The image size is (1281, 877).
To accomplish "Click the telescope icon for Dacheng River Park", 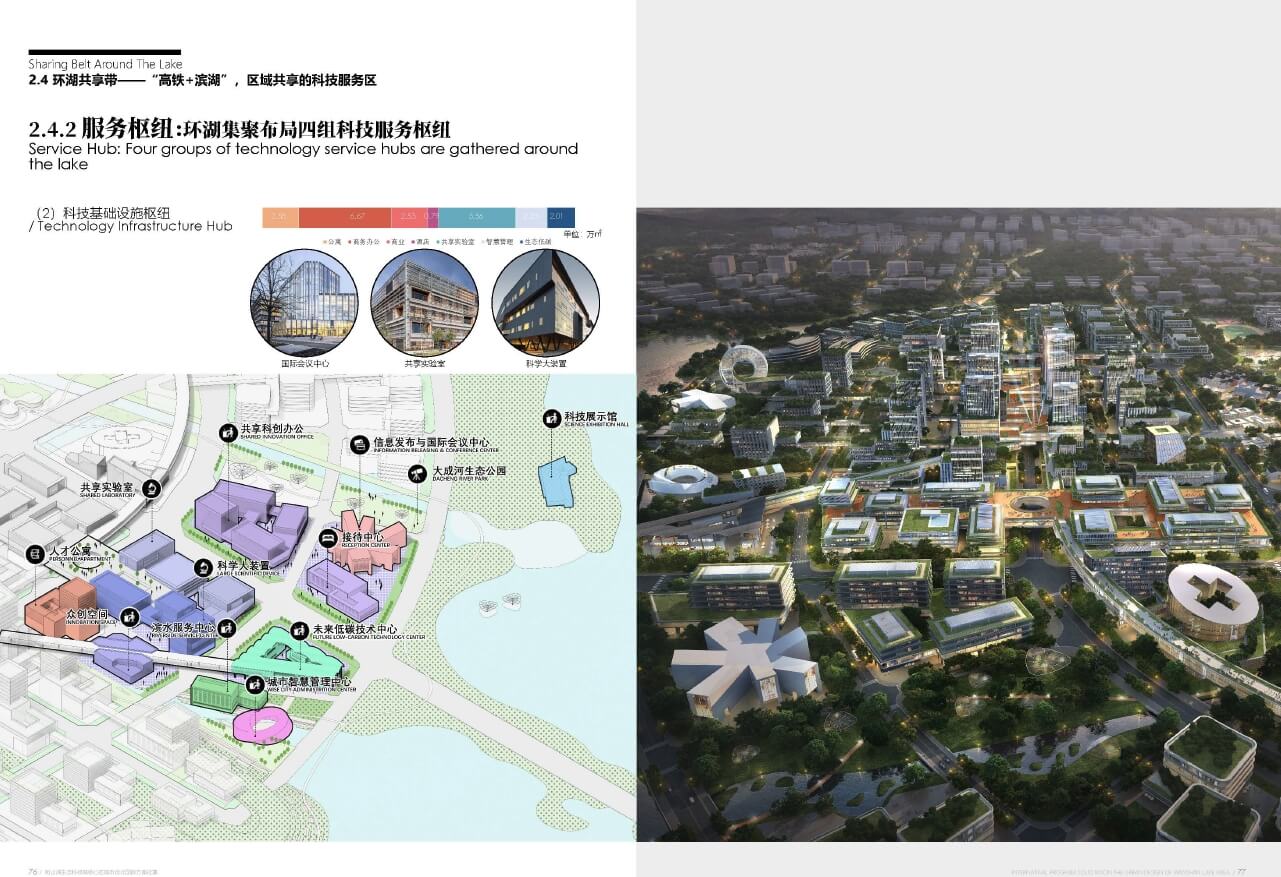I will coord(416,472).
